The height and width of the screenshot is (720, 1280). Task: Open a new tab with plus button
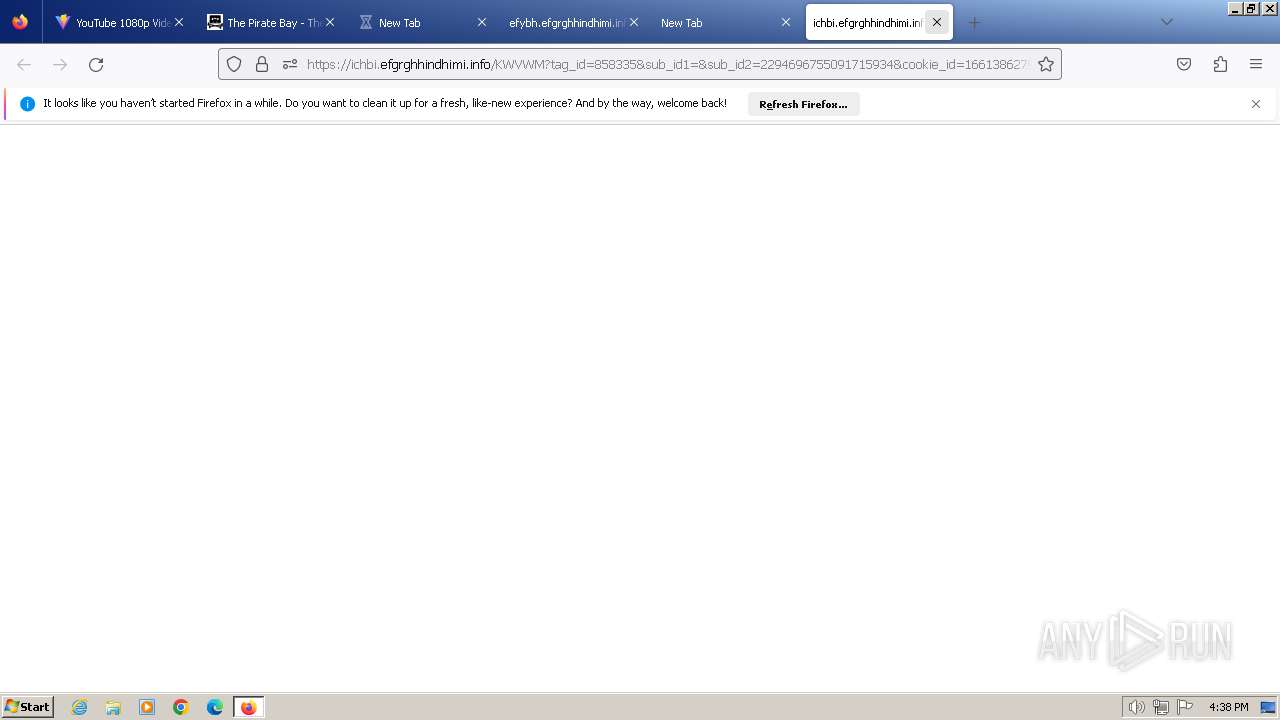(x=975, y=22)
